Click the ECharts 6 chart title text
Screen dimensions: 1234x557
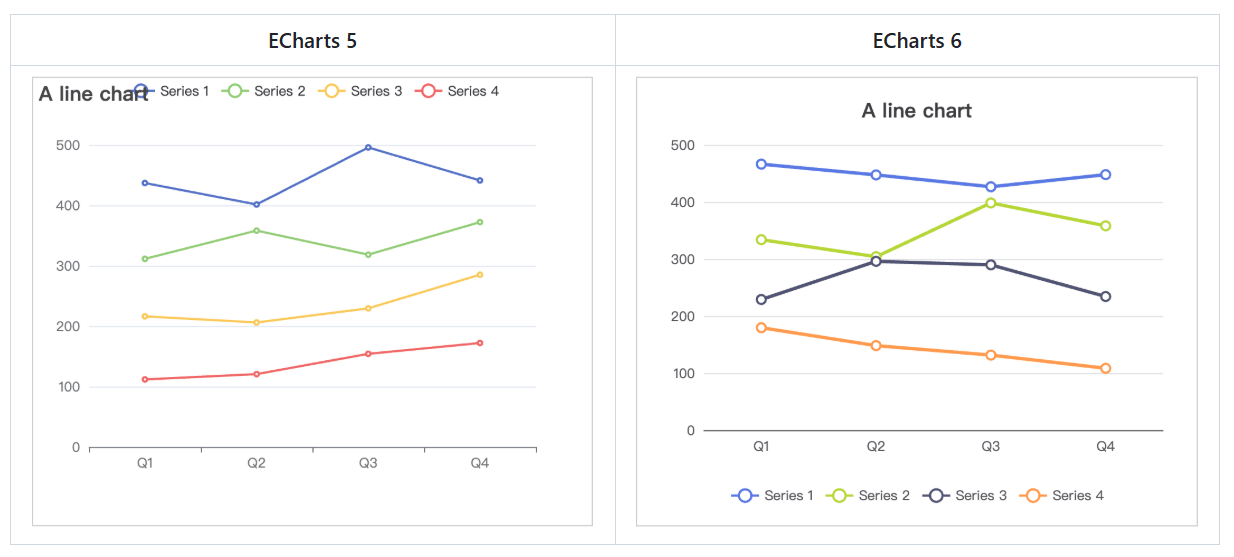pos(916,111)
